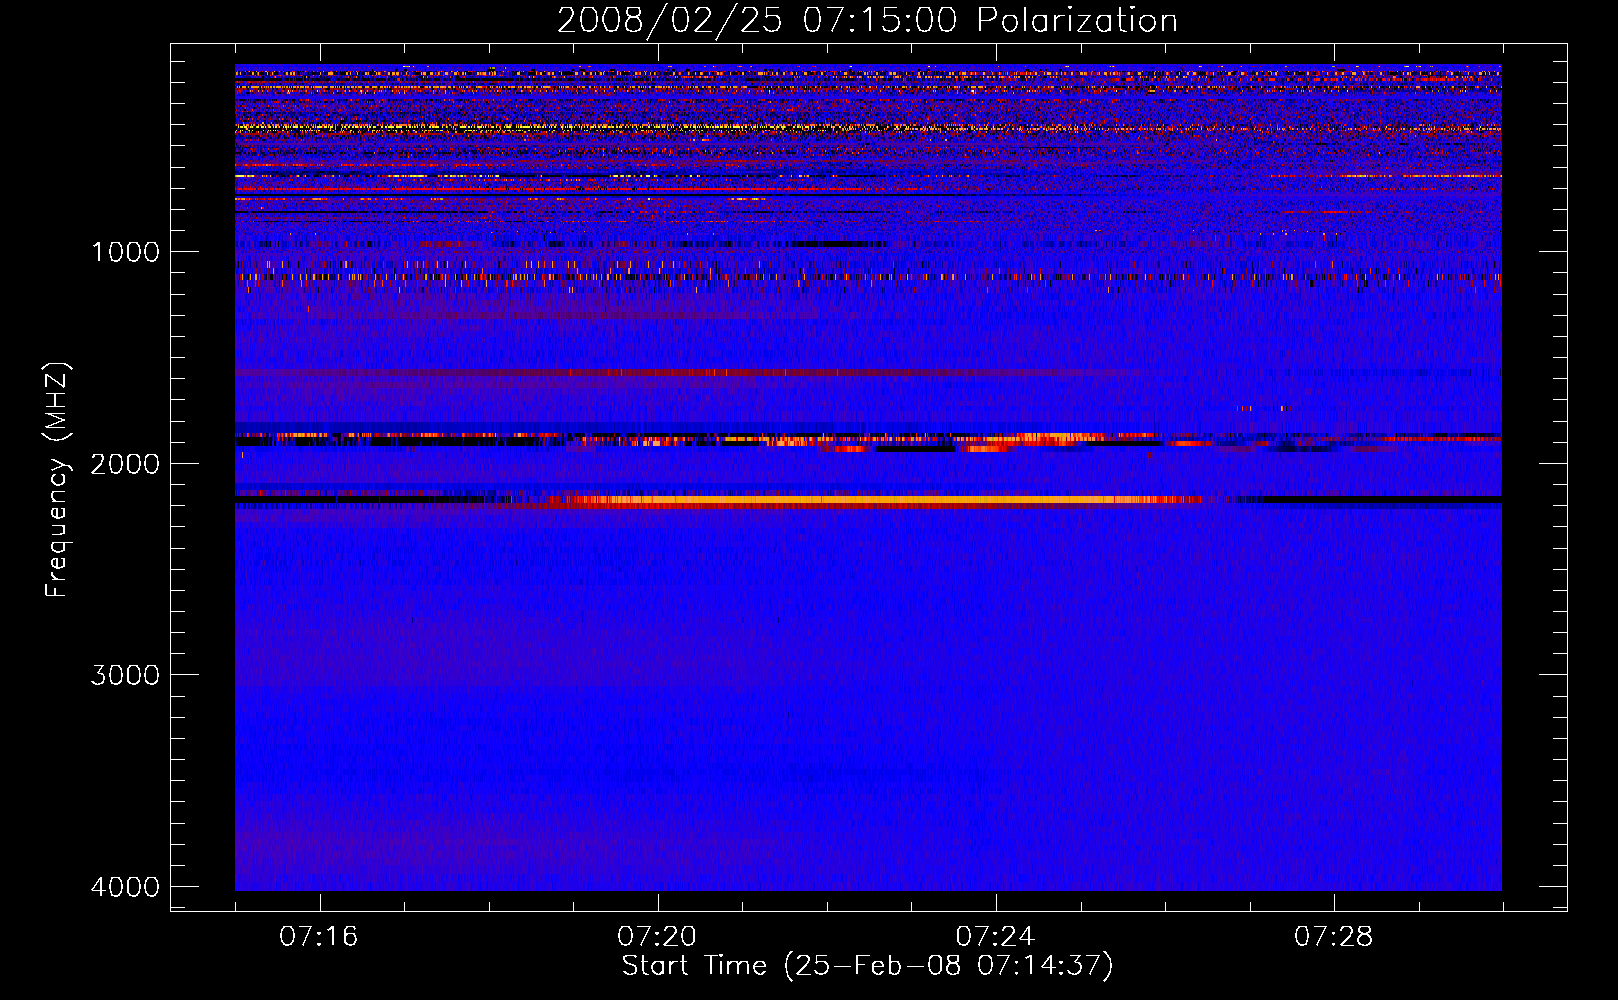
Task: Click the '07:20' time tick label
Action: coord(657,936)
